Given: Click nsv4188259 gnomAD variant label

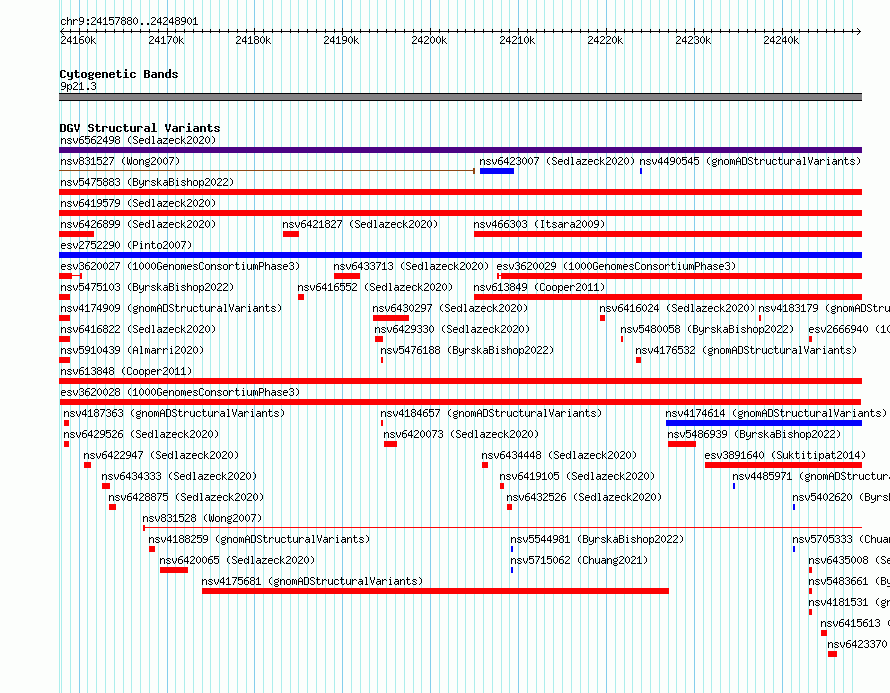Looking at the screenshot, I should tap(259, 539).
